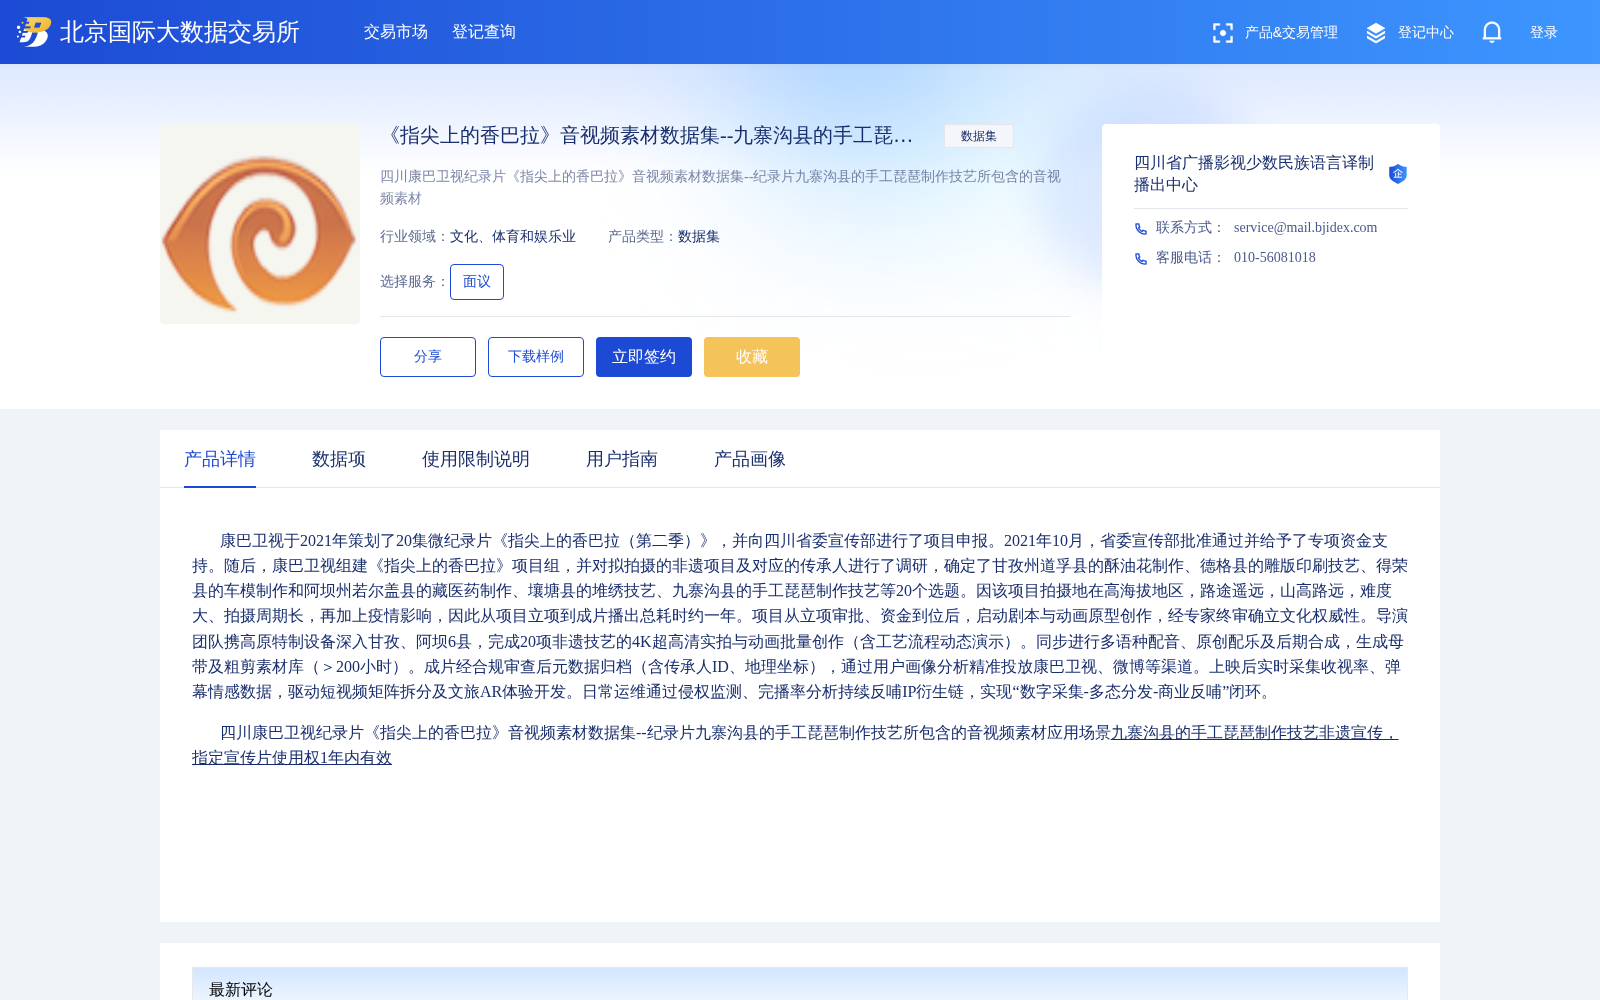Click the 数据集 tag badge
The width and height of the screenshot is (1600, 1000).
tap(978, 136)
